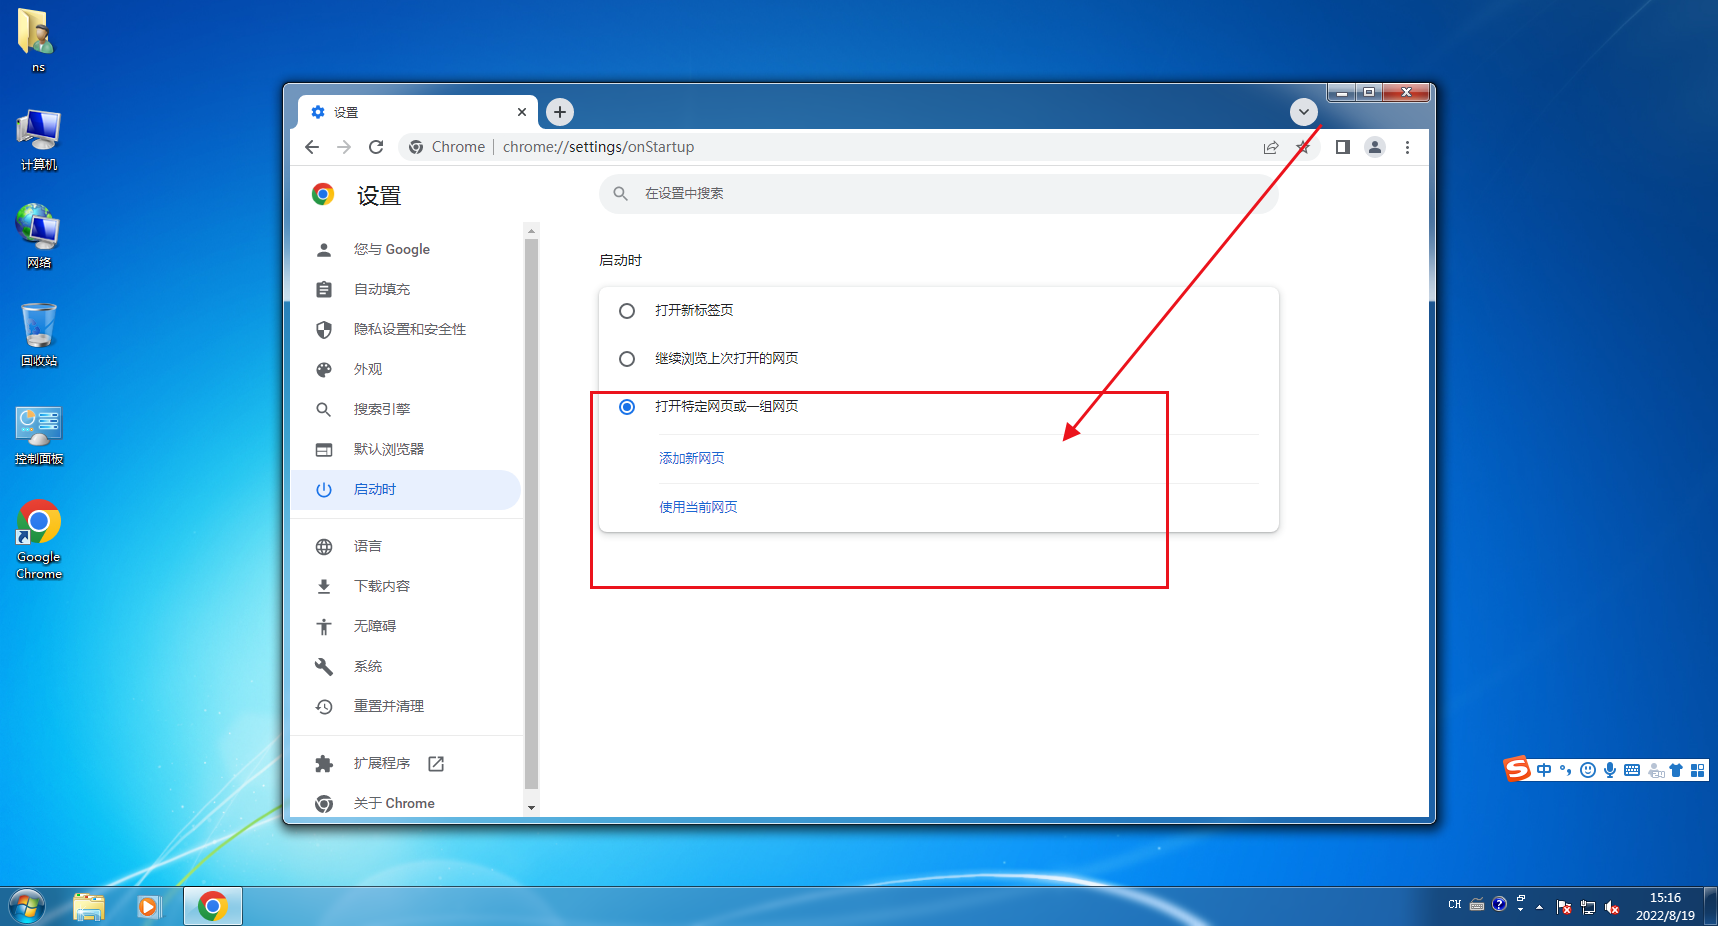The width and height of the screenshot is (1718, 926).
Task: Click the Sogou voice input microphone
Action: tap(1610, 770)
